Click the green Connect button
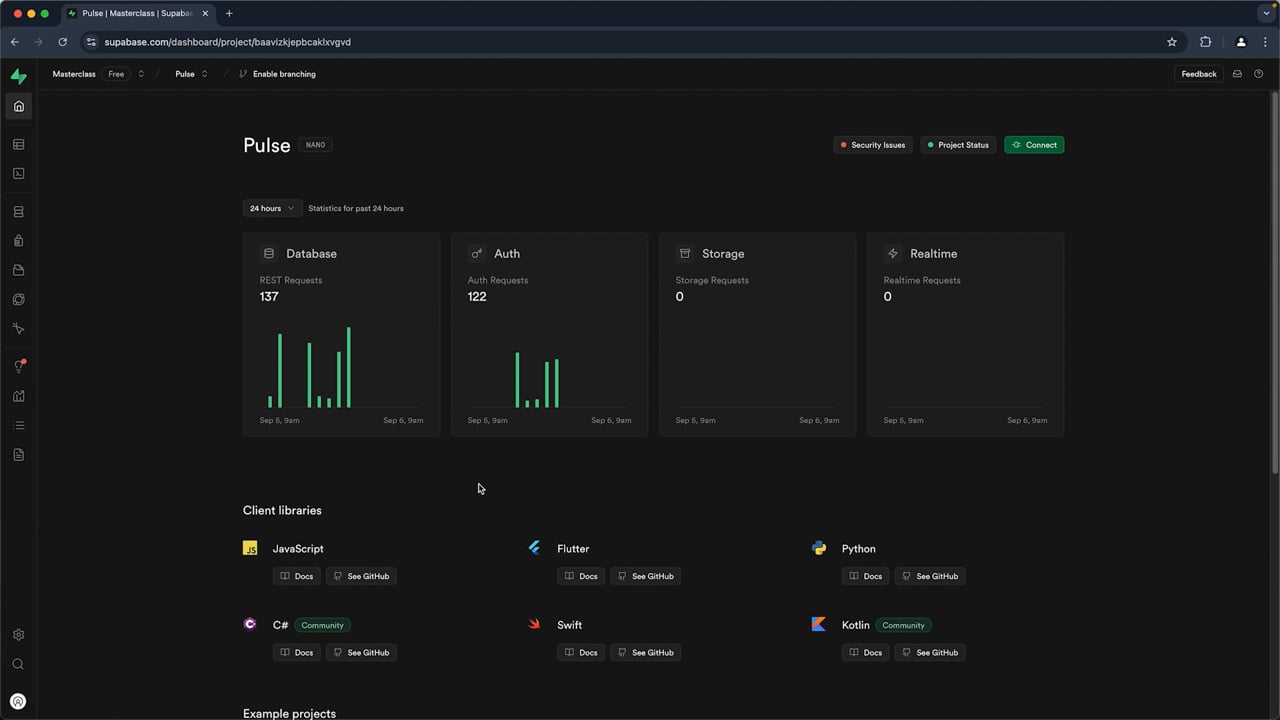 1034,145
